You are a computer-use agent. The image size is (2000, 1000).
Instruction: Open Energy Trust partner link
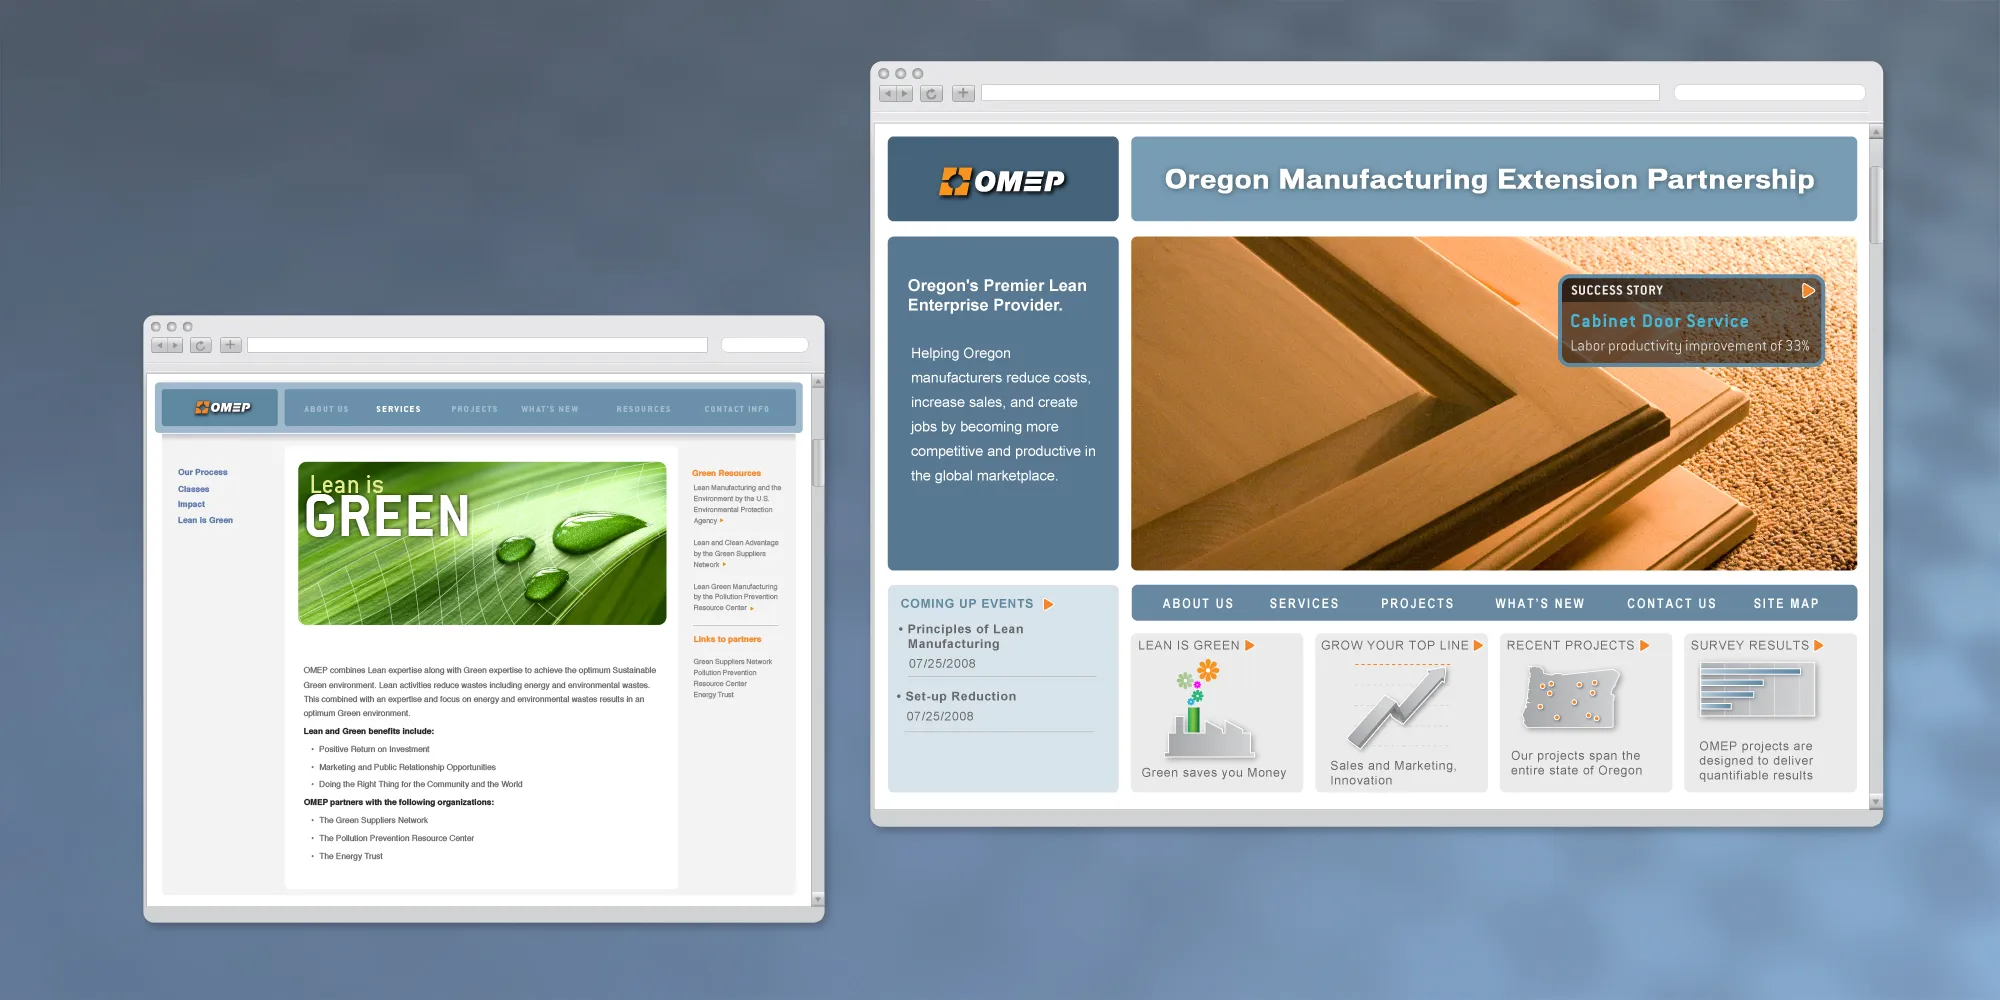click(713, 695)
